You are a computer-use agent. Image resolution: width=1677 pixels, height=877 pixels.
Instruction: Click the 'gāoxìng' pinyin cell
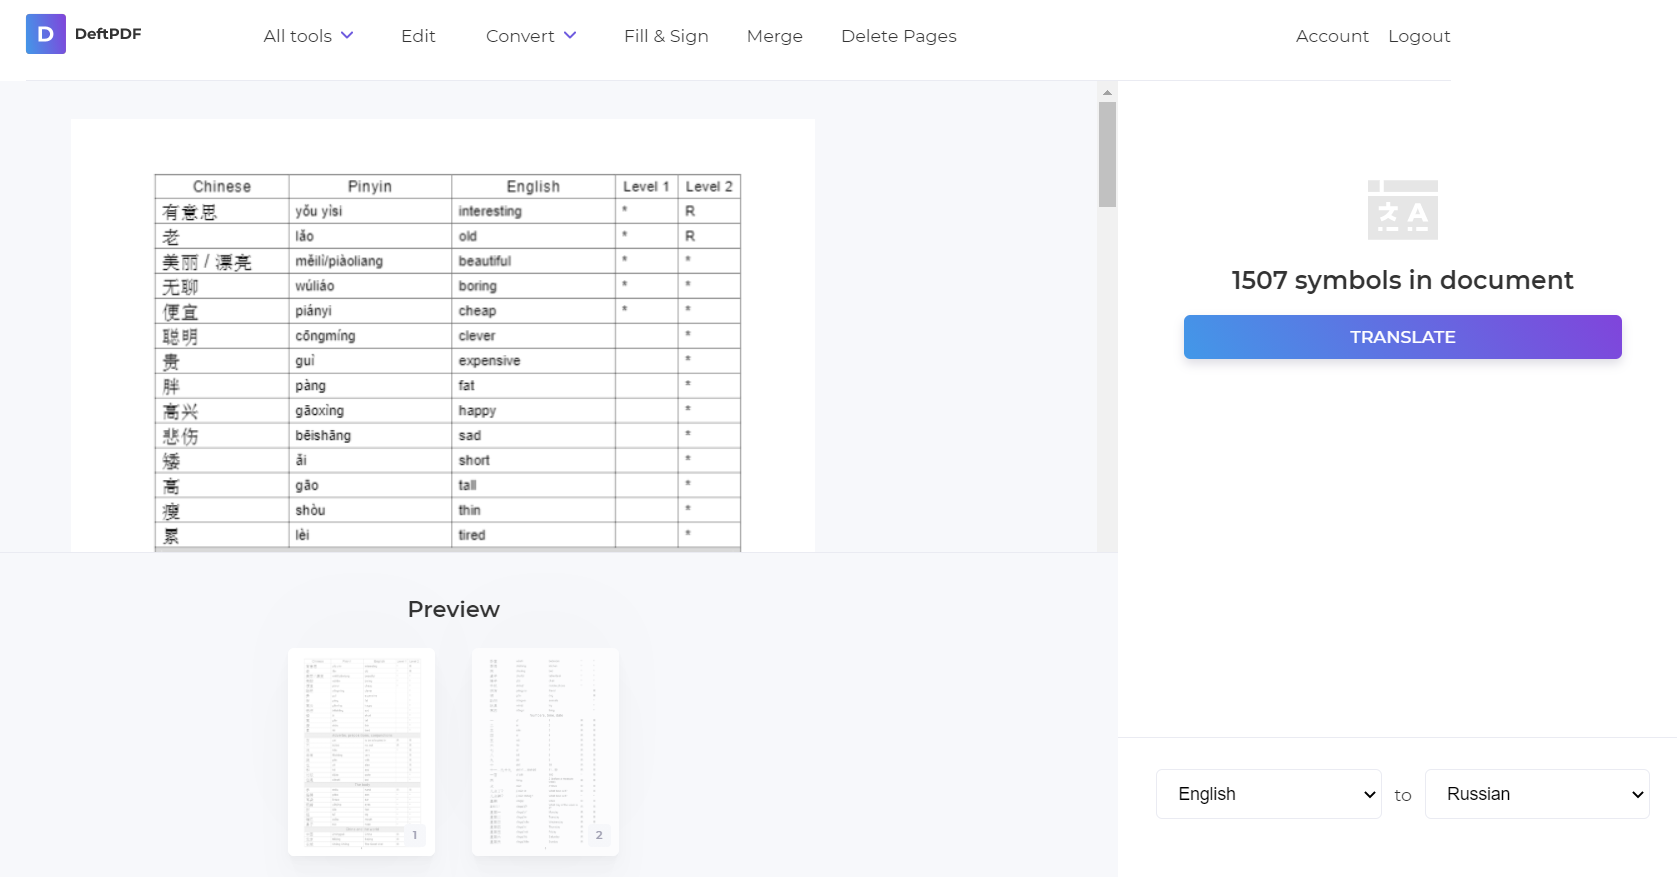(370, 411)
